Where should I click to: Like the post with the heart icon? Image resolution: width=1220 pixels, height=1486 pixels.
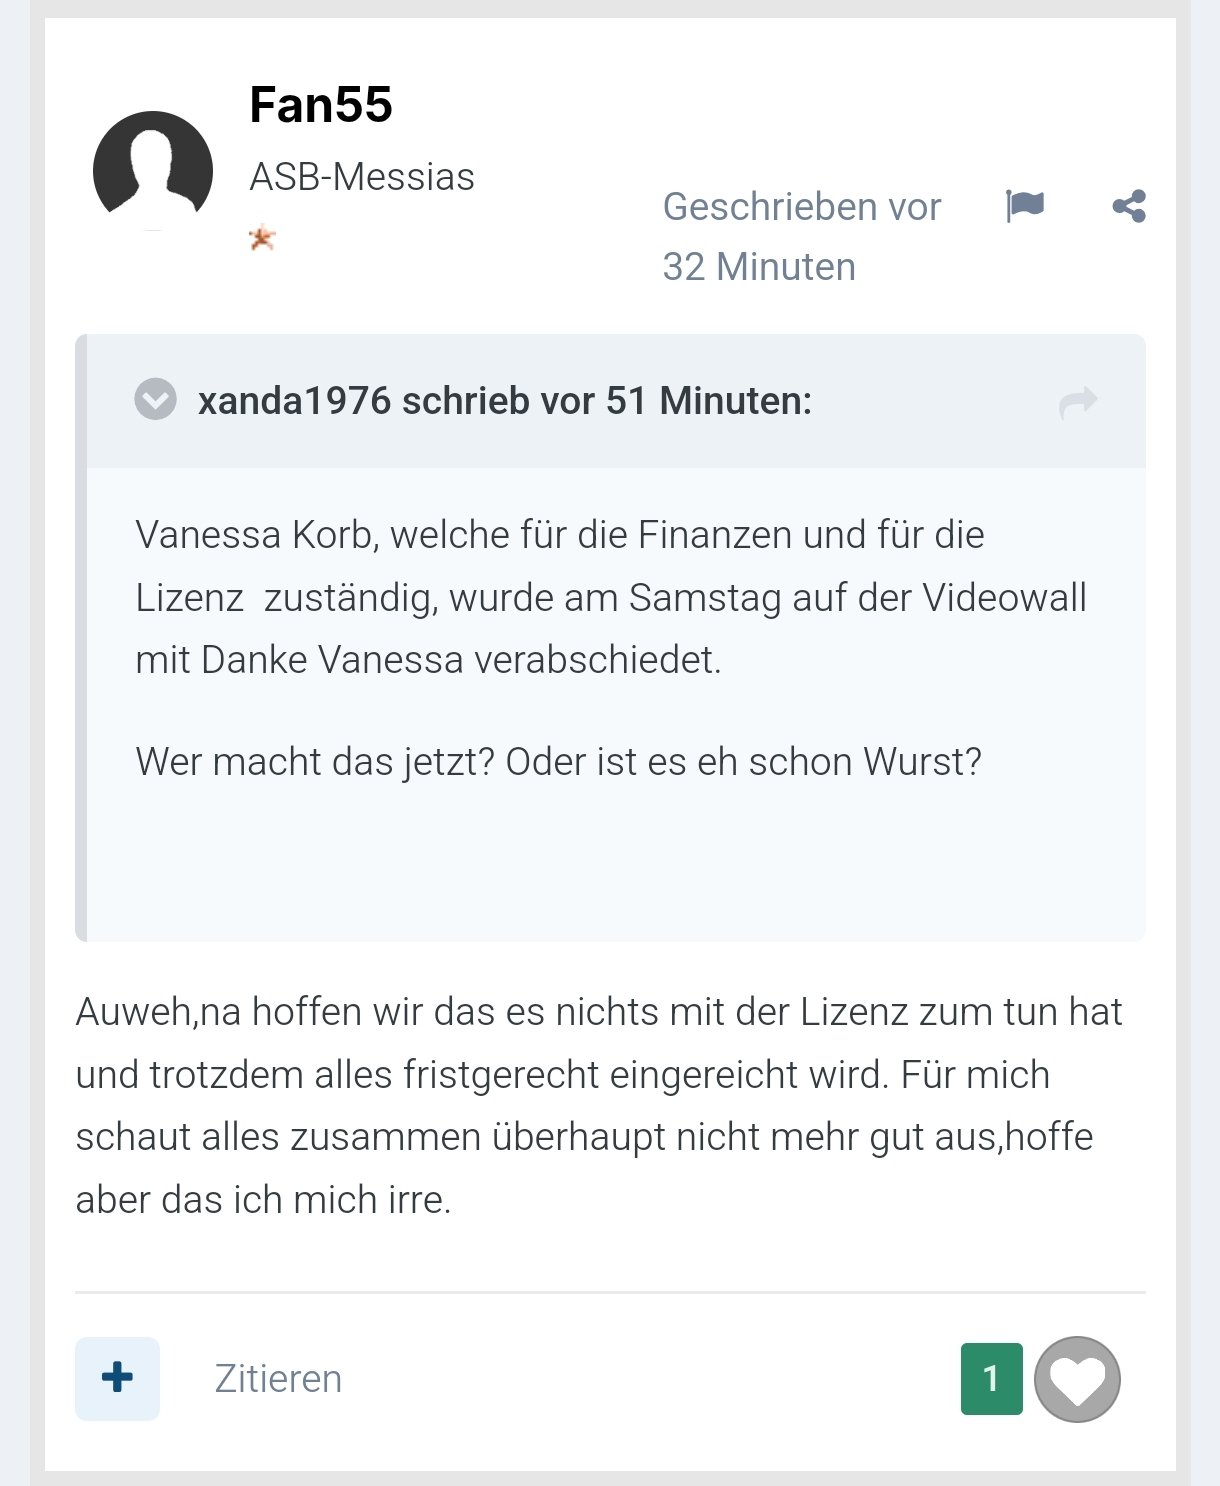click(x=1077, y=1379)
